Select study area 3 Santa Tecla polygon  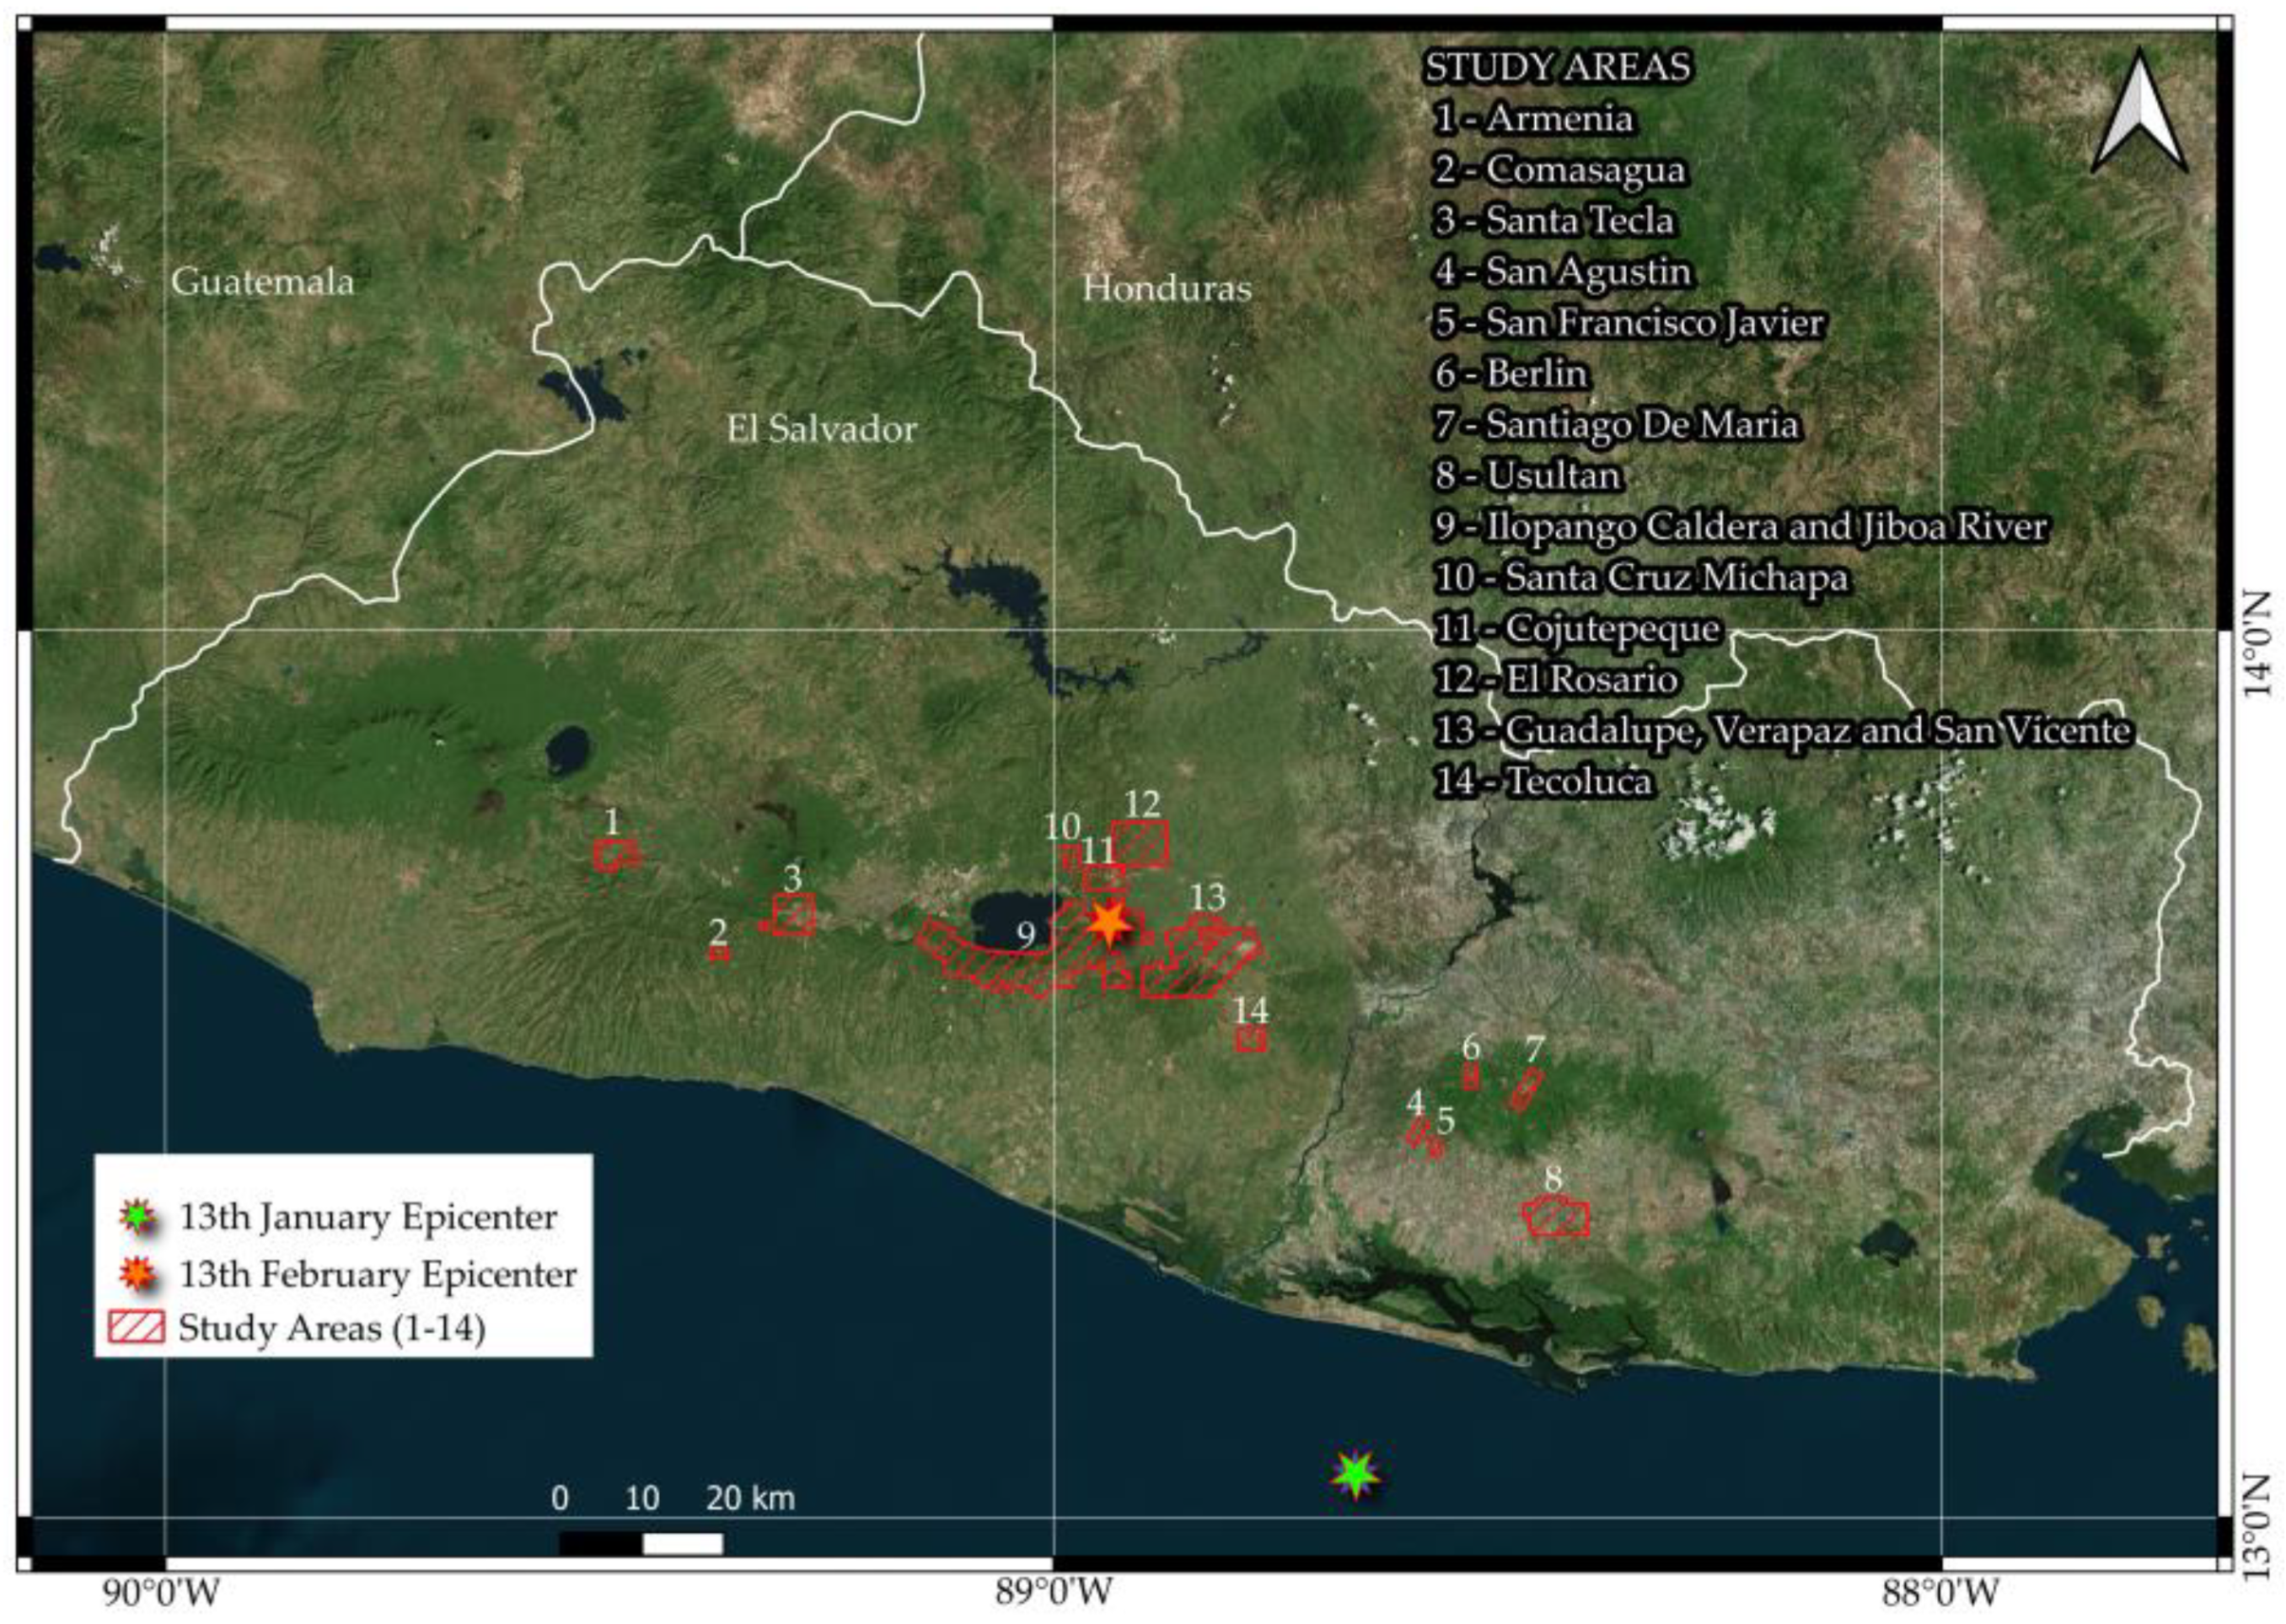pos(794,914)
